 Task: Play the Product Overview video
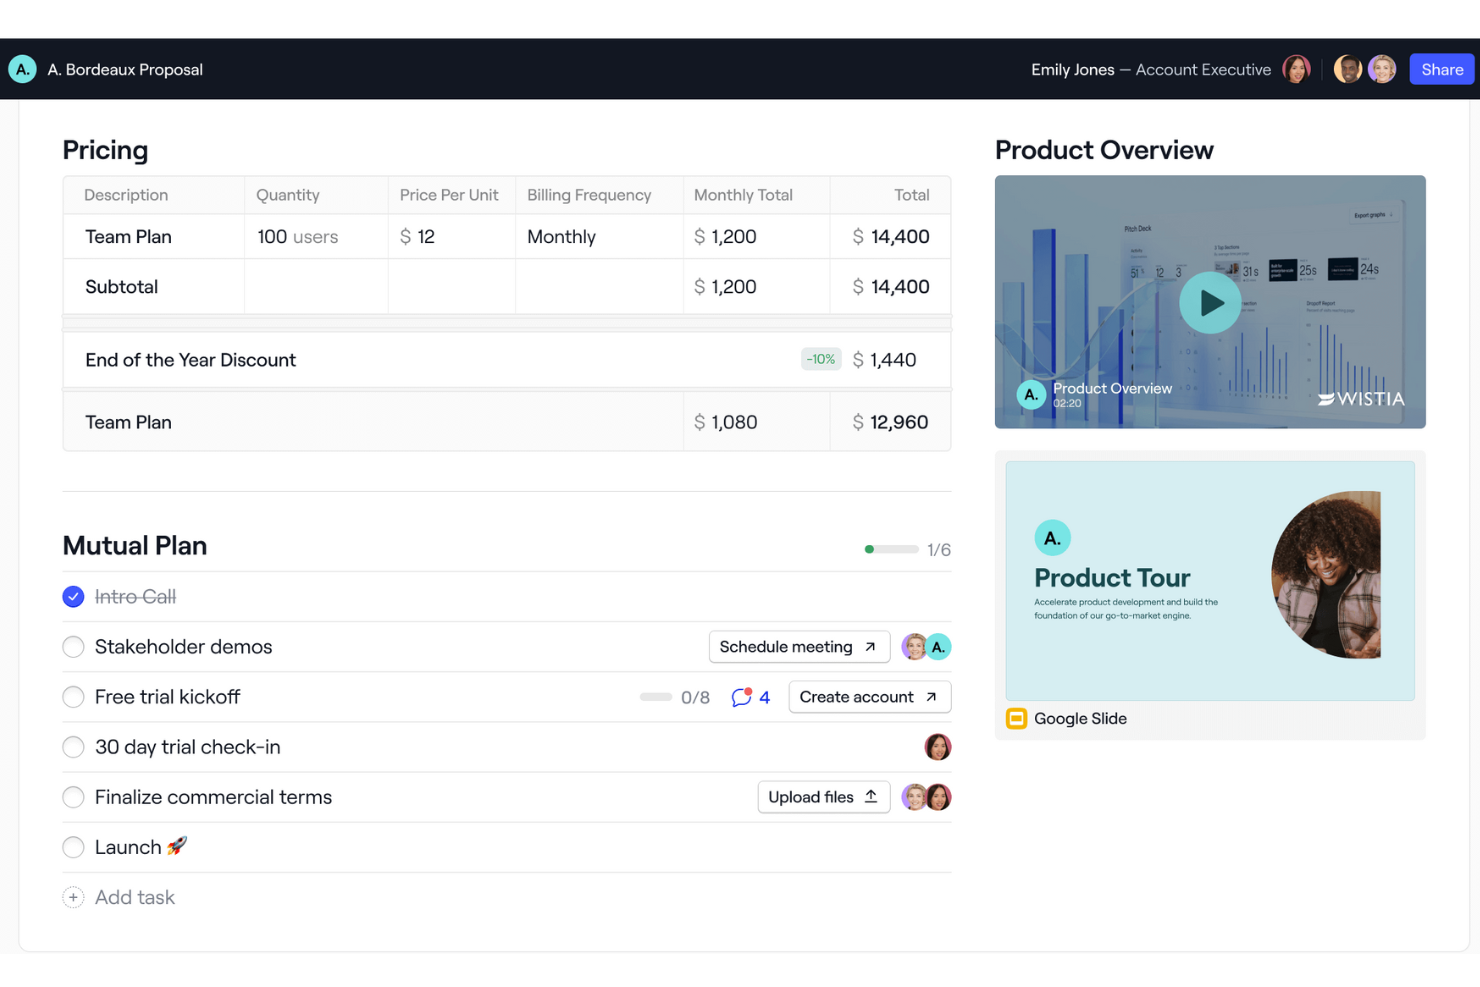point(1210,302)
